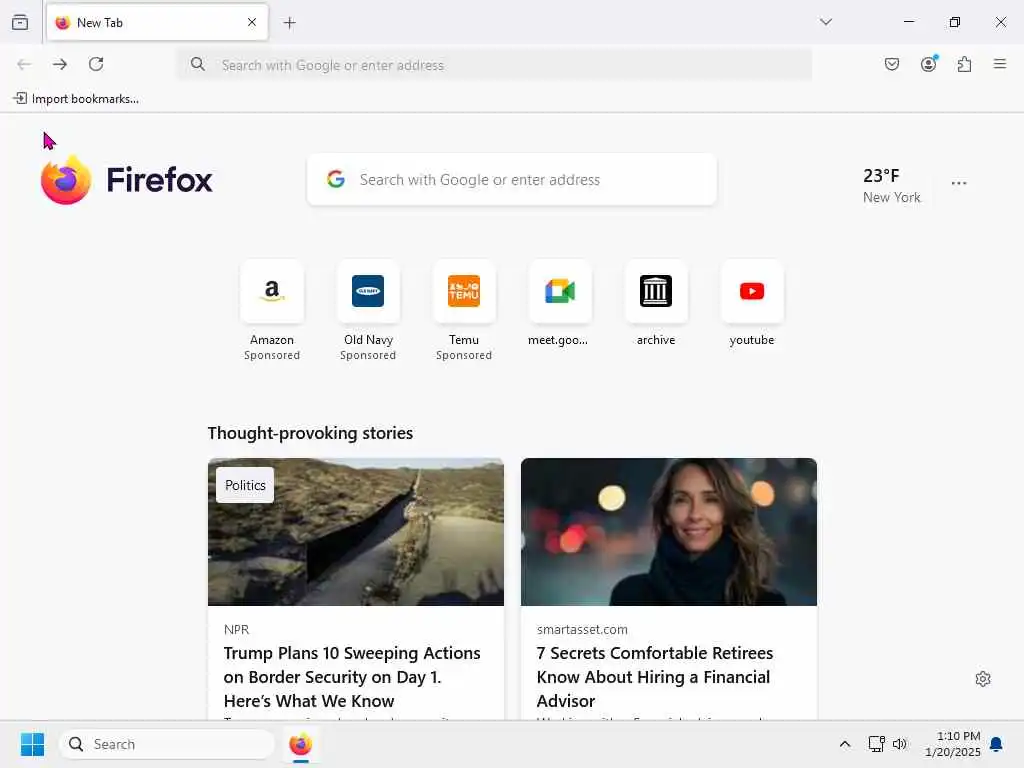The image size is (1024, 768).
Task: Close the New Tab tab
Action: 252,22
